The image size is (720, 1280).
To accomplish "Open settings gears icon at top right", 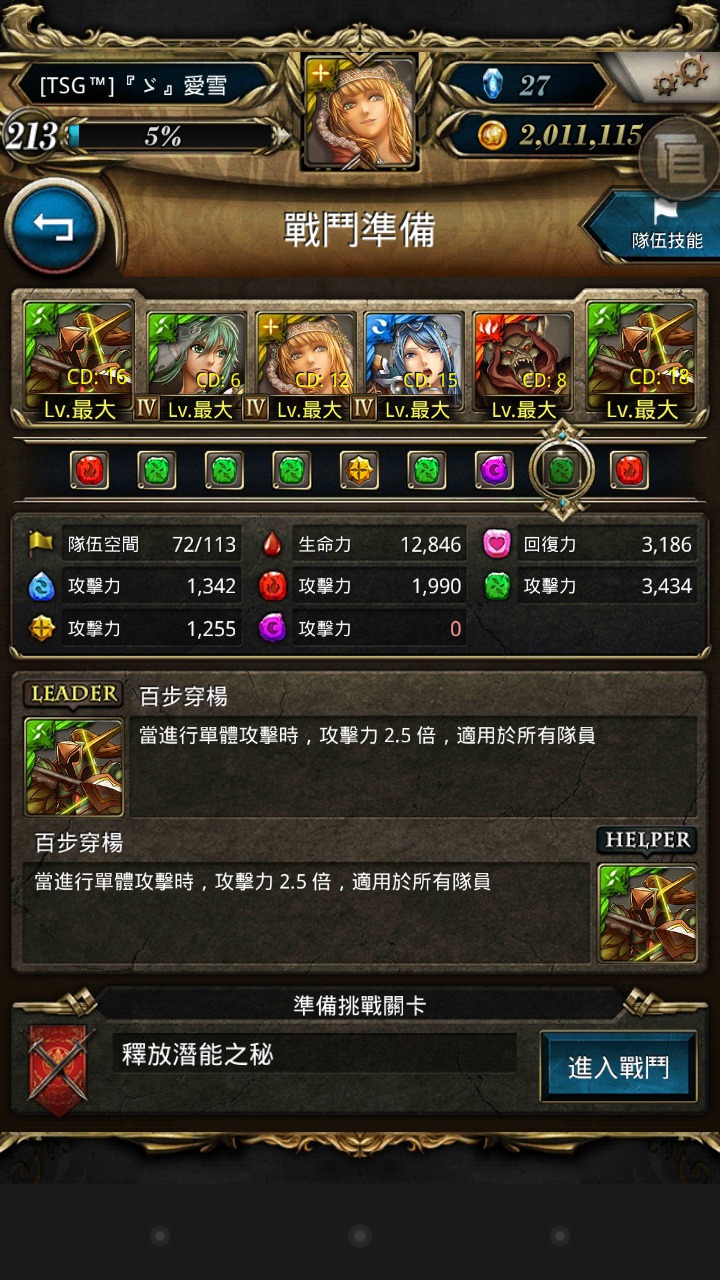I will coord(681,76).
